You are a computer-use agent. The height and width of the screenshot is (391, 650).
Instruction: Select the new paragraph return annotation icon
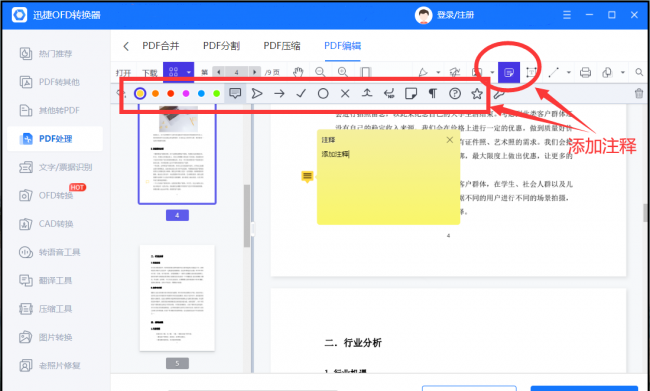coord(389,94)
